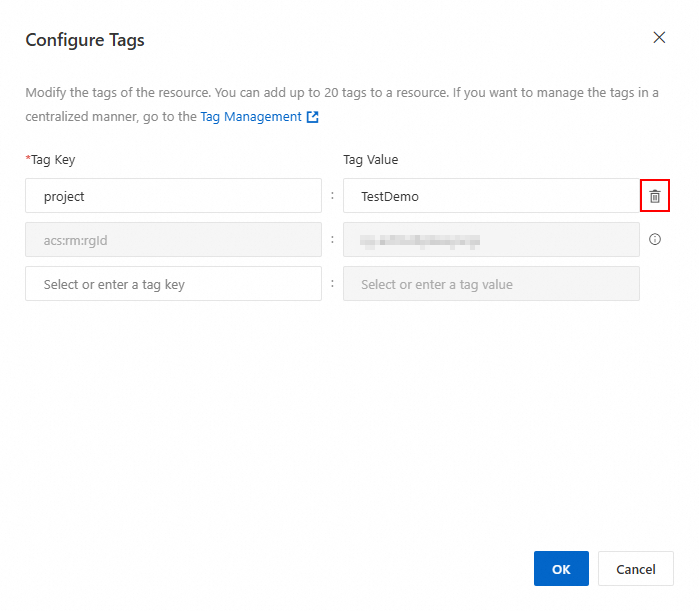Viewport: 699px width, 611px height.
Task: Open the empty 'Select or enter a tag value' box
Action: point(490,284)
